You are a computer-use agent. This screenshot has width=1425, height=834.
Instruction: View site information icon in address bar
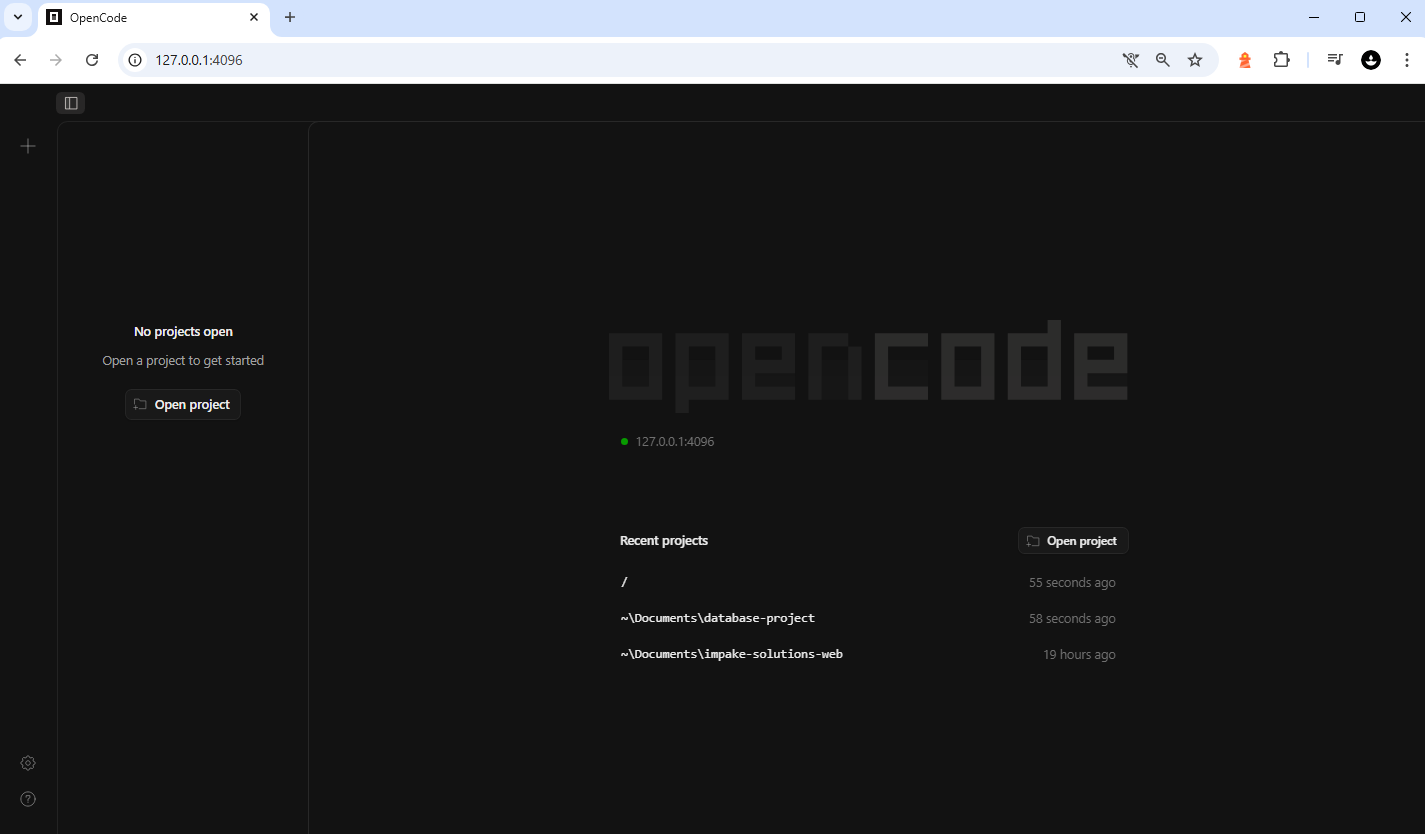pyautogui.click(x=136, y=60)
